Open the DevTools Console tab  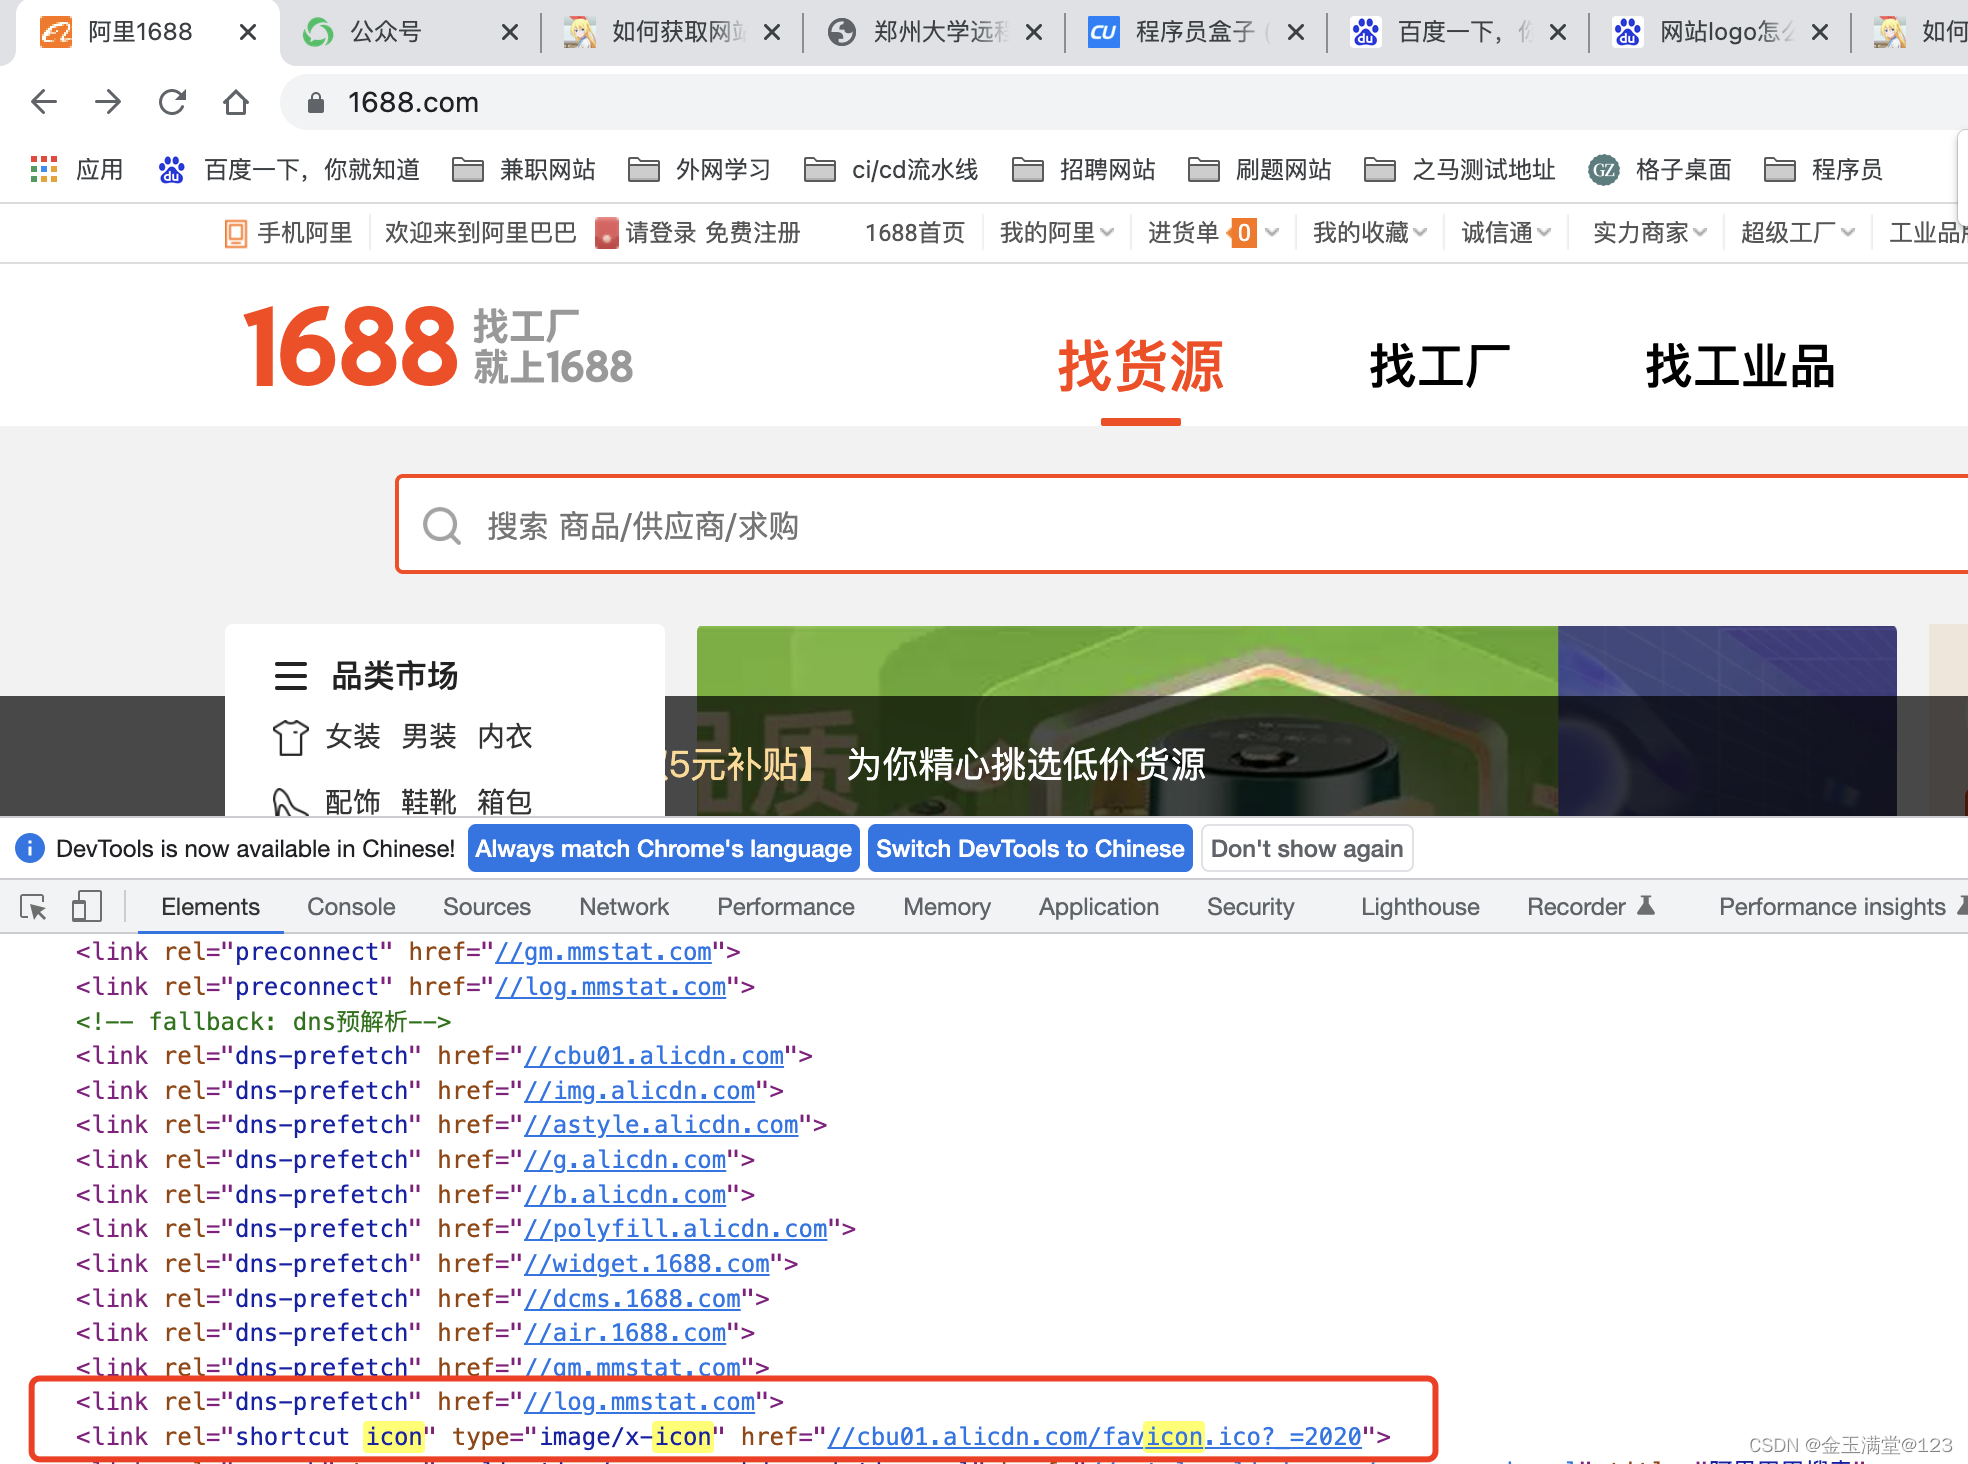point(351,907)
